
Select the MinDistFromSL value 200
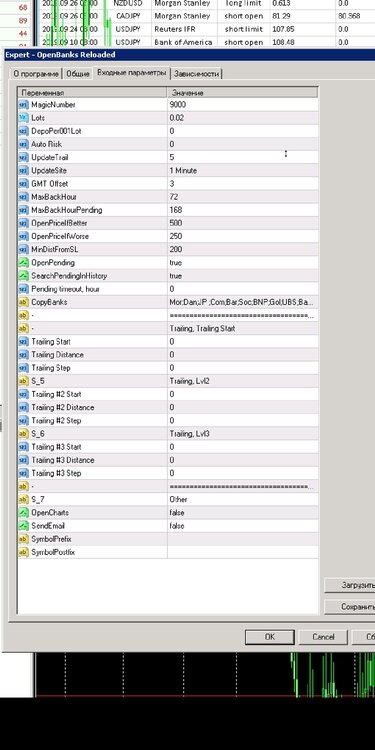point(243,249)
